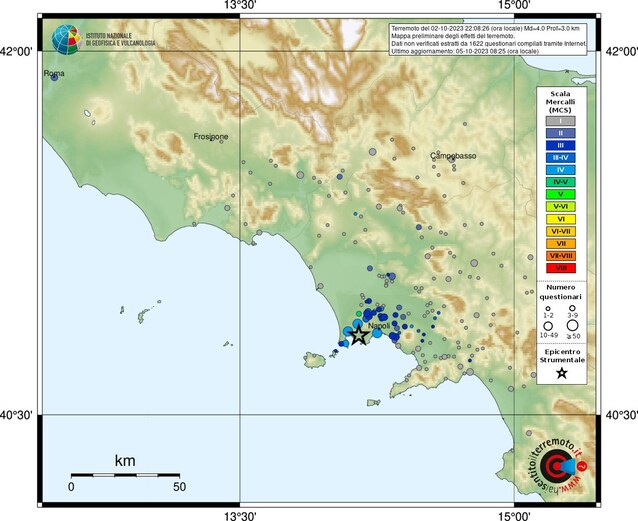Click the Napoli city label

[x=379, y=326]
